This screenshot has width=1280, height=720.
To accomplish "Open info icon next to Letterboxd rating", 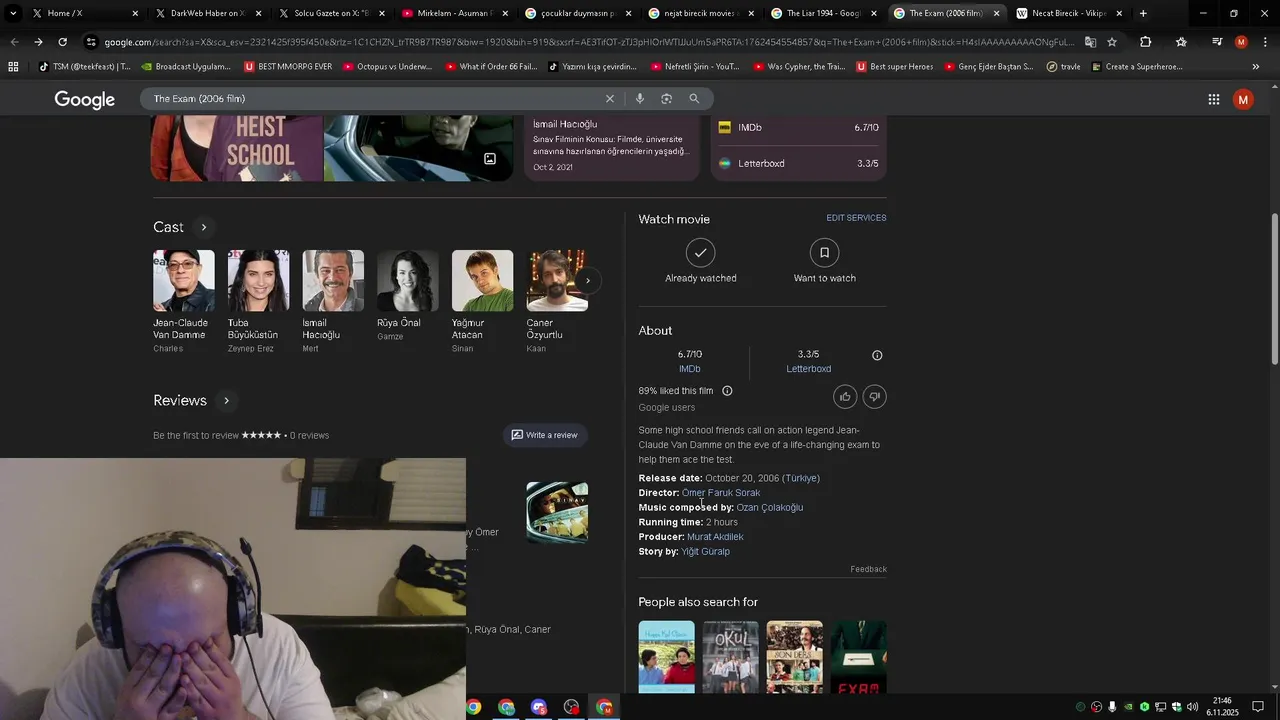I will coord(877,355).
